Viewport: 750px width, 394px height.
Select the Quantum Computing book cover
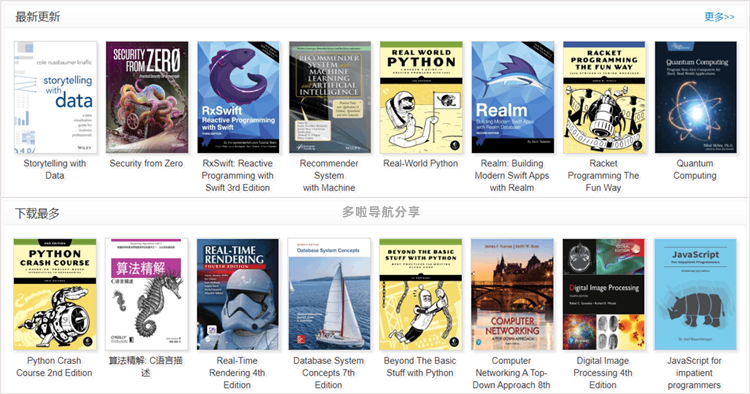[695, 97]
